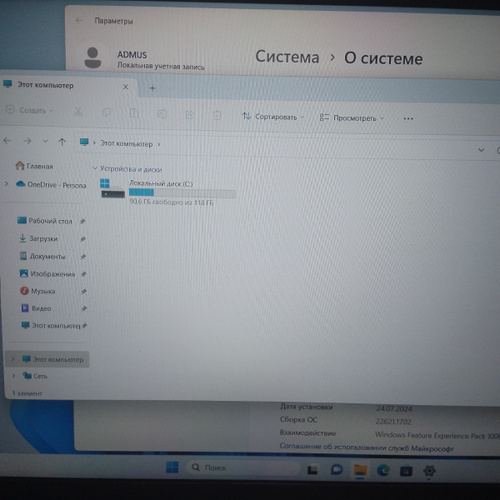The height and width of the screenshot is (500, 500).
Task: Close the Этот компьютер tab
Action: pyautogui.click(x=126, y=87)
